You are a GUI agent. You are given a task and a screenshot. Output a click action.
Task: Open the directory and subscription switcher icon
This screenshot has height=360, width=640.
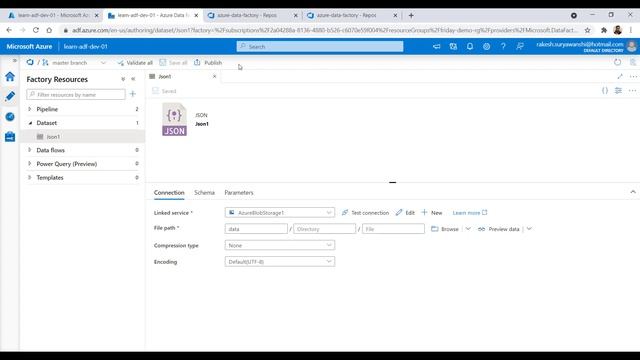click(x=453, y=47)
